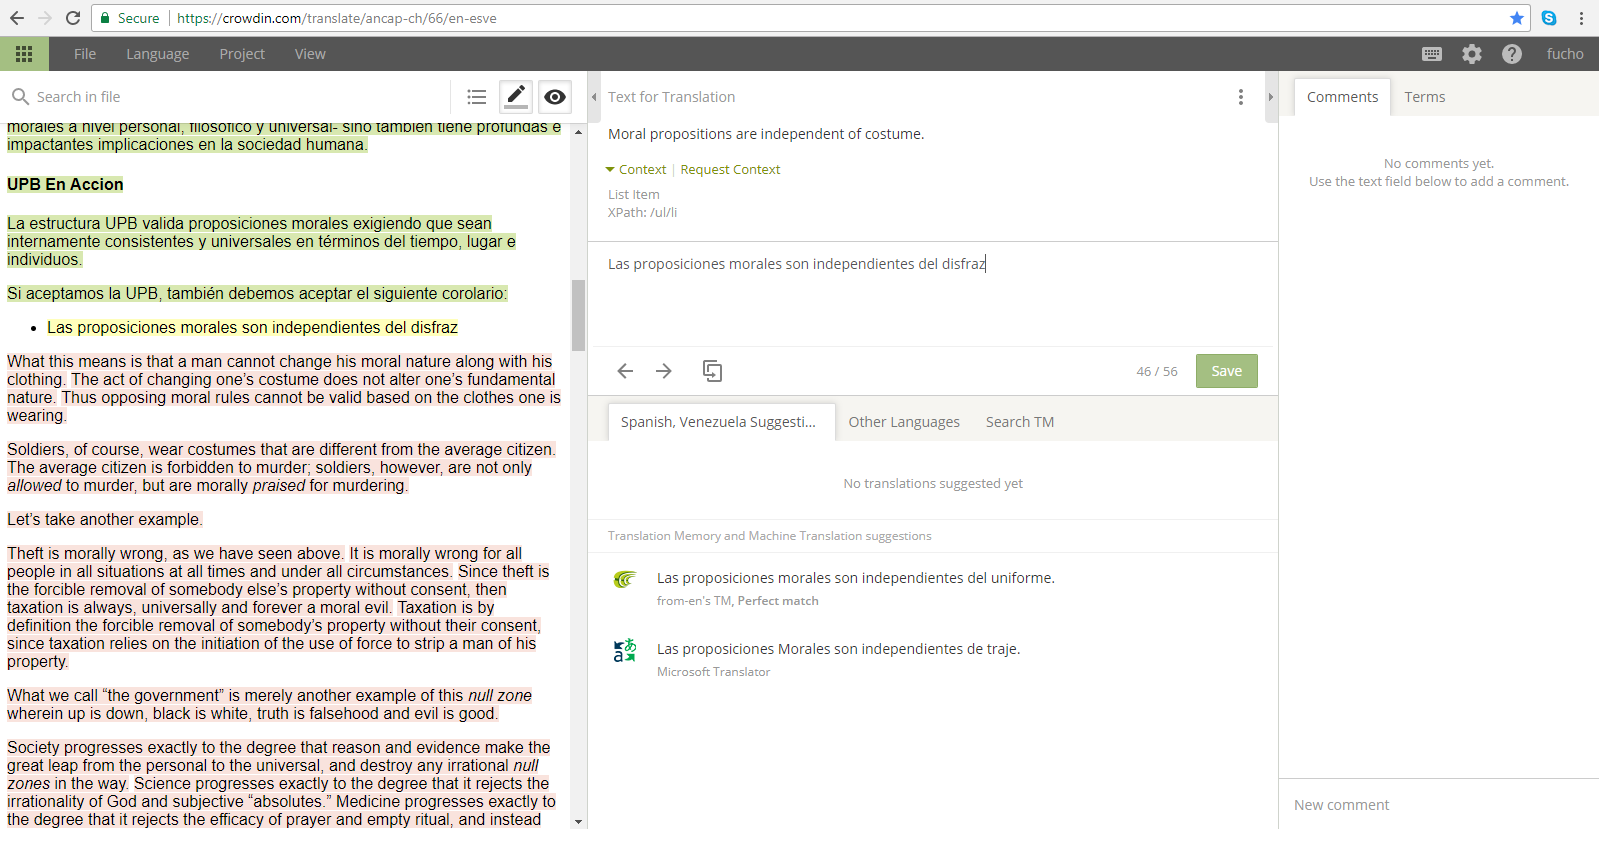This screenshot has height=862, width=1602.
Task: Select the 'Theft is morally wrong' paragraph
Action: (278, 608)
